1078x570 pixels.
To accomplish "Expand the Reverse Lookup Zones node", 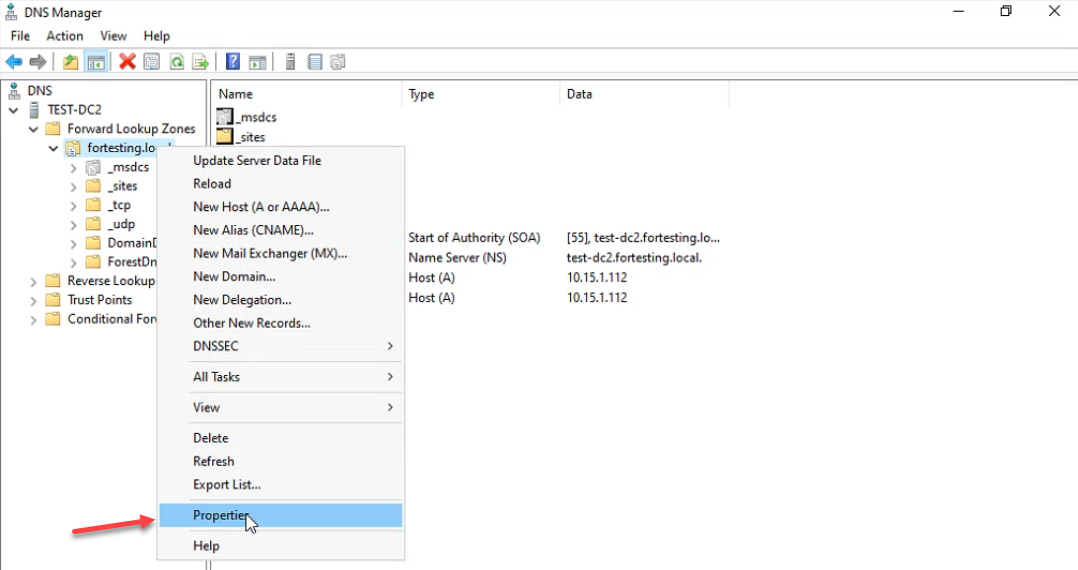I will pyautogui.click(x=34, y=281).
